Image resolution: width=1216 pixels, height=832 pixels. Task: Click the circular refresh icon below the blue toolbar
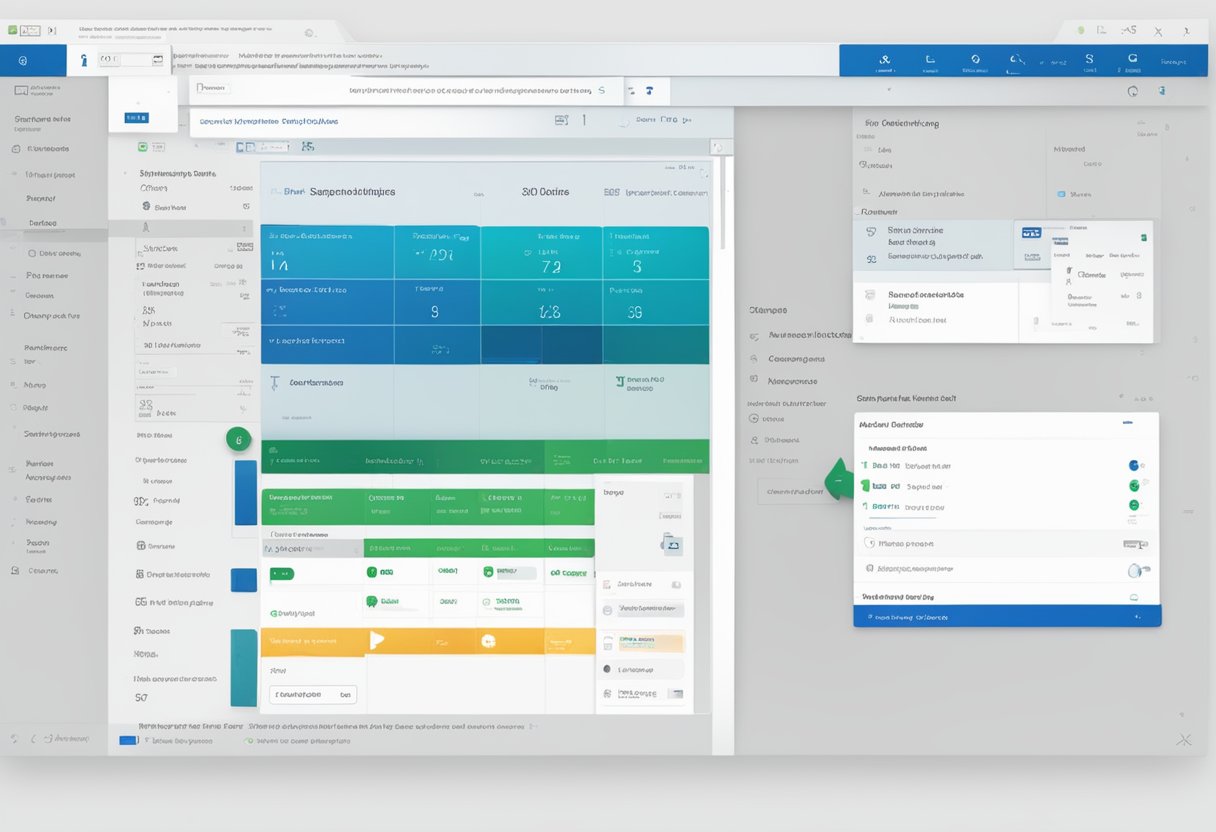(1132, 91)
